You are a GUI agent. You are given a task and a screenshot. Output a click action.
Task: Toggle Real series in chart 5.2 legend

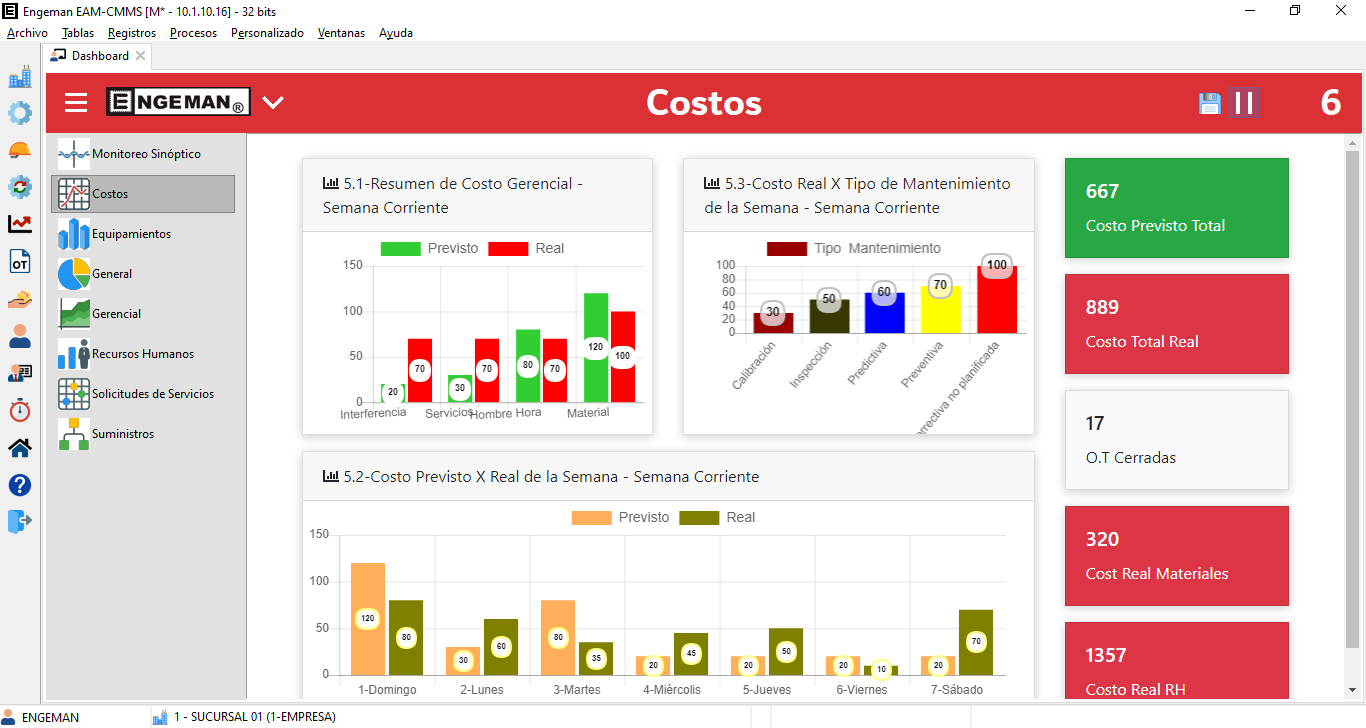[699, 517]
